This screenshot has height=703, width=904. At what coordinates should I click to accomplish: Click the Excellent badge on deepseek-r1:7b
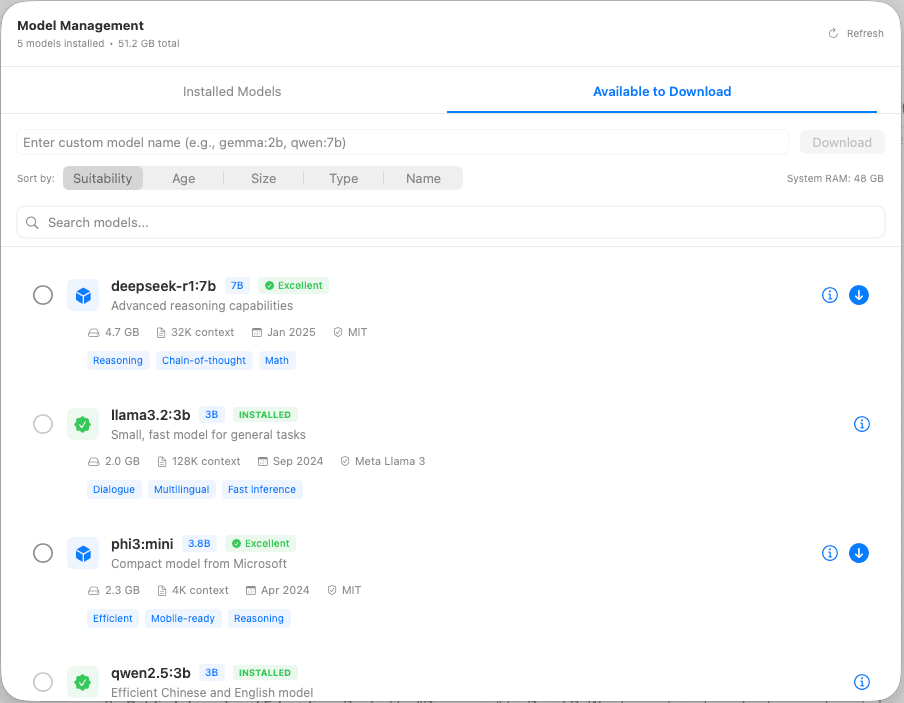click(293, 285)
